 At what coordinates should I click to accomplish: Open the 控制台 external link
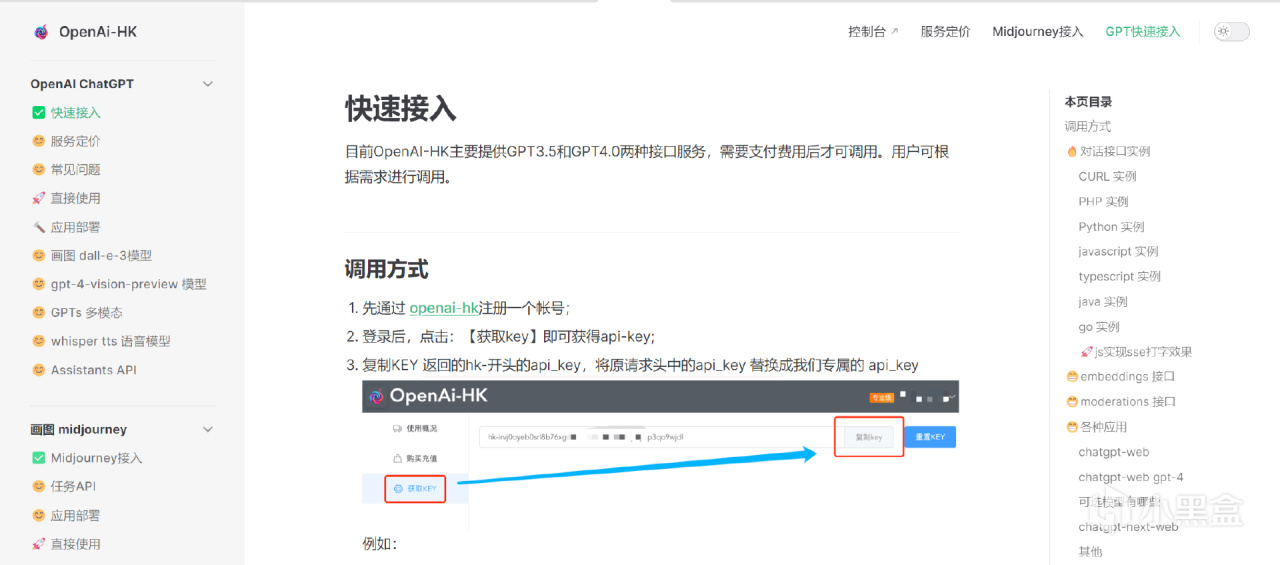(x=873, y=32)
